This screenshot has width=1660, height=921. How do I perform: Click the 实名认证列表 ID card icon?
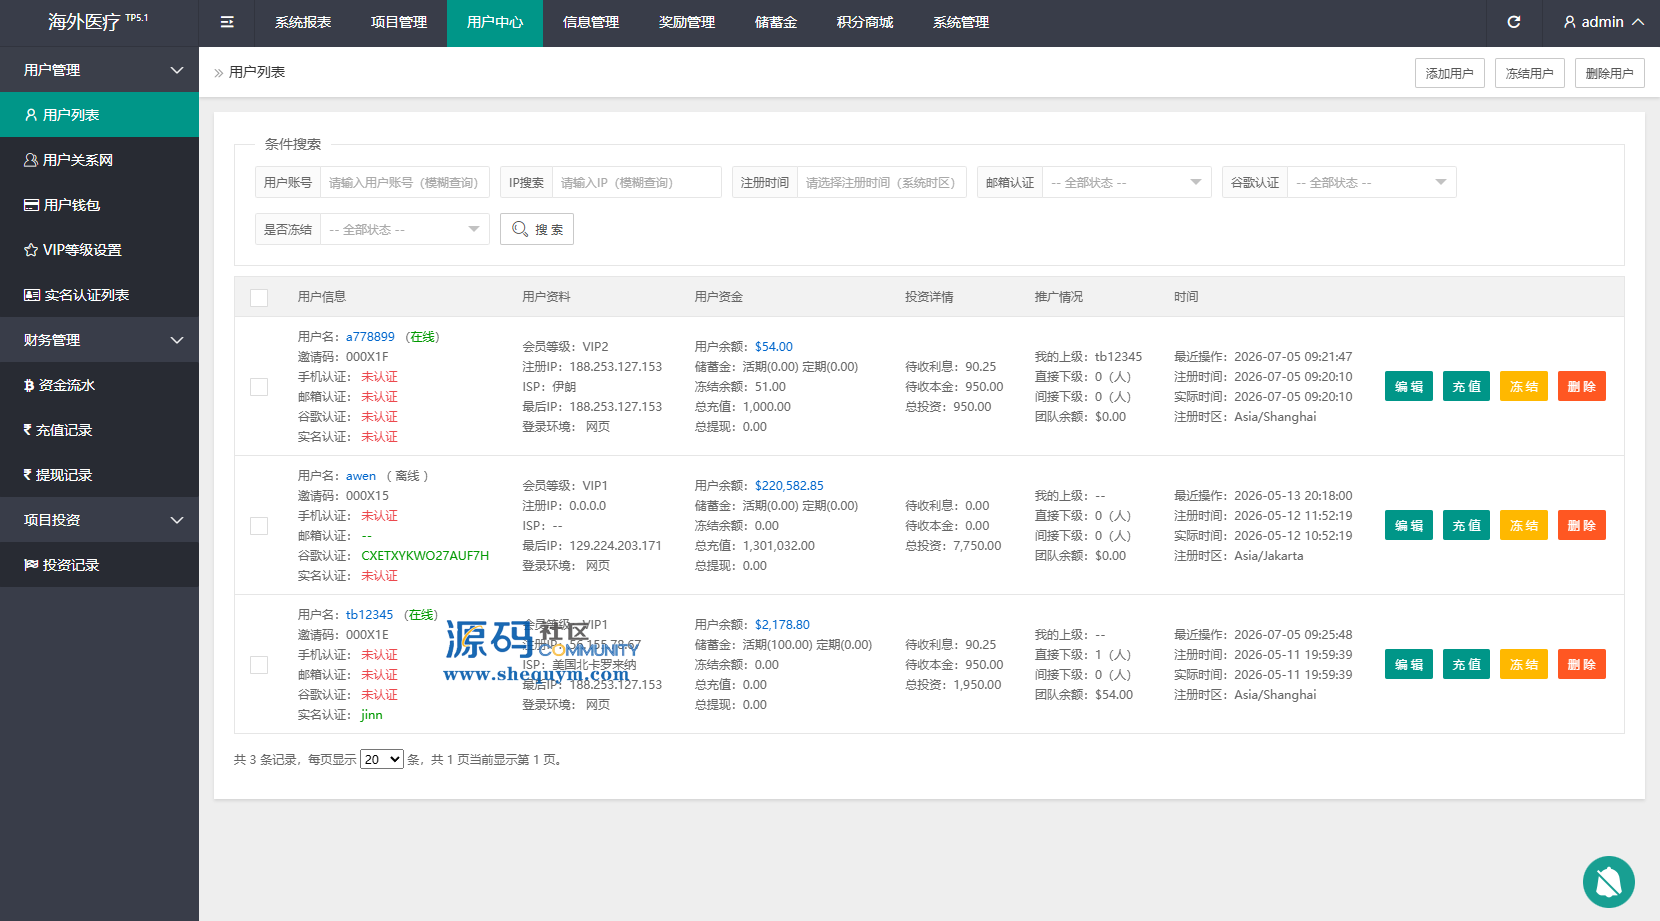(x=32, y=295)
